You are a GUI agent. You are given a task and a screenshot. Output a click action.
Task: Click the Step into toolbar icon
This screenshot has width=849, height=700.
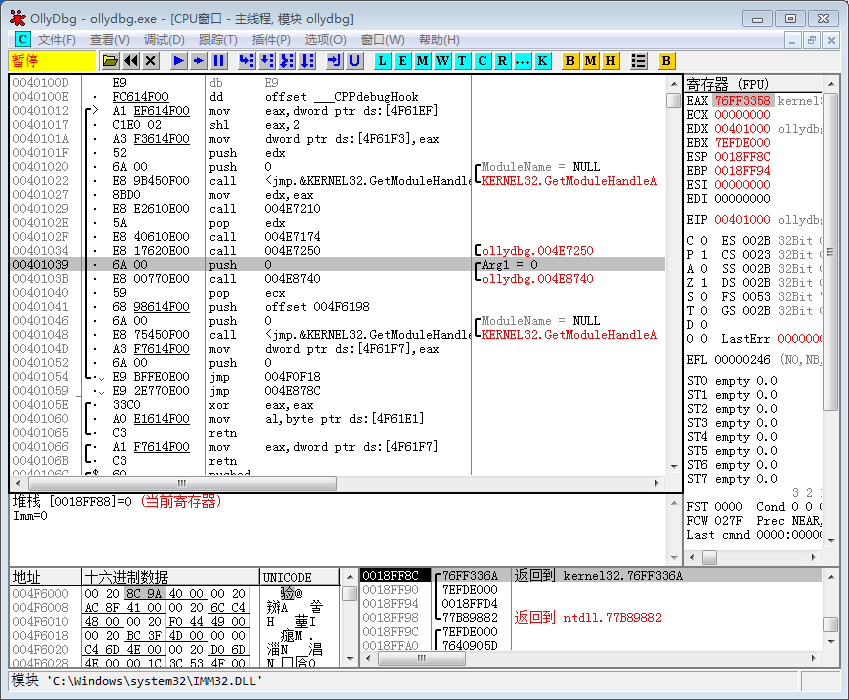point(247,61)
